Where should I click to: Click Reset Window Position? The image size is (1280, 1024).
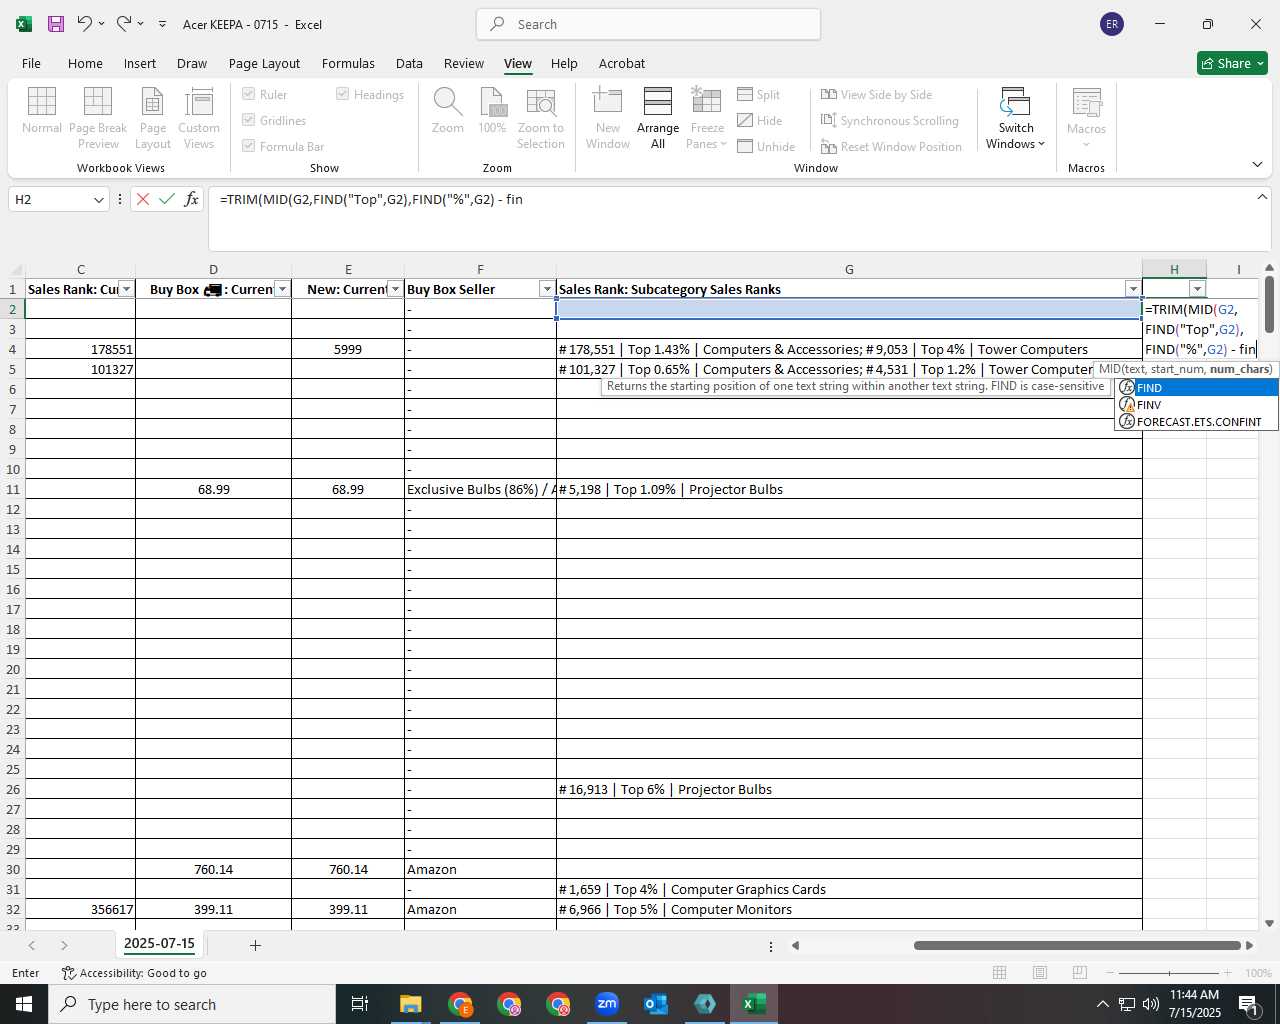click(891, 146)
